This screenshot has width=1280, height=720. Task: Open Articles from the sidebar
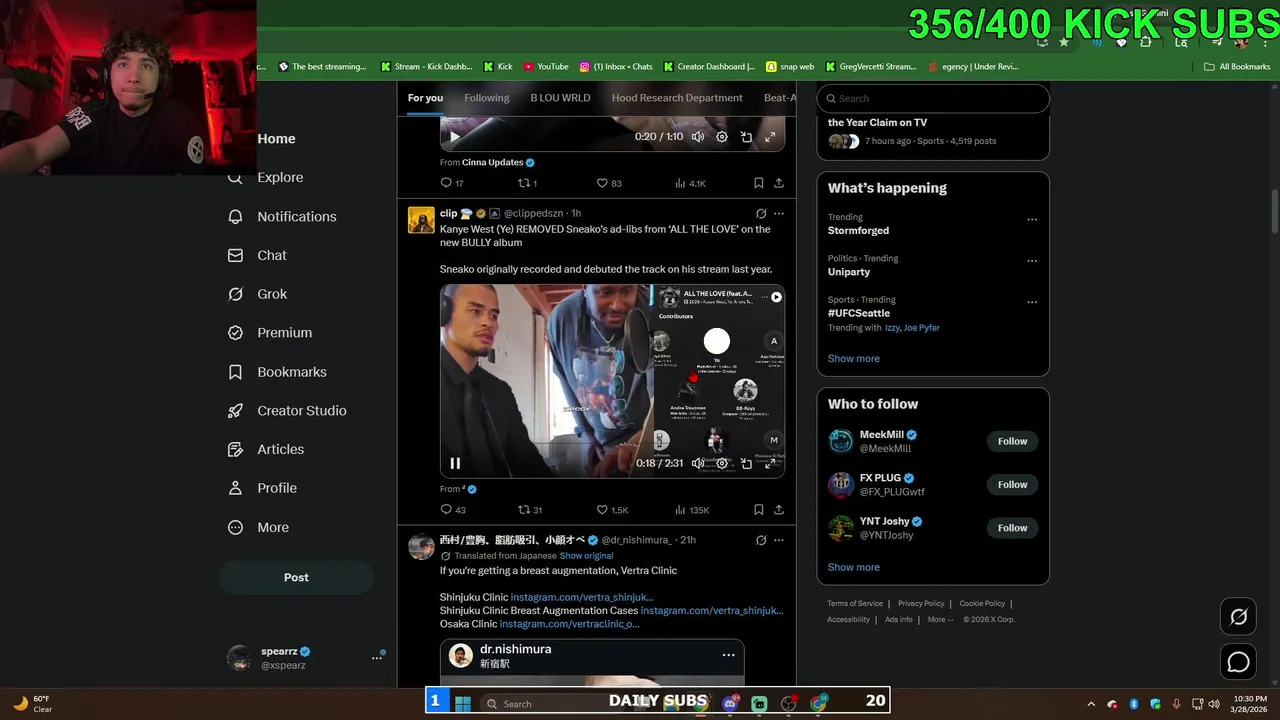pyautogui.click(x=267, y=450)
